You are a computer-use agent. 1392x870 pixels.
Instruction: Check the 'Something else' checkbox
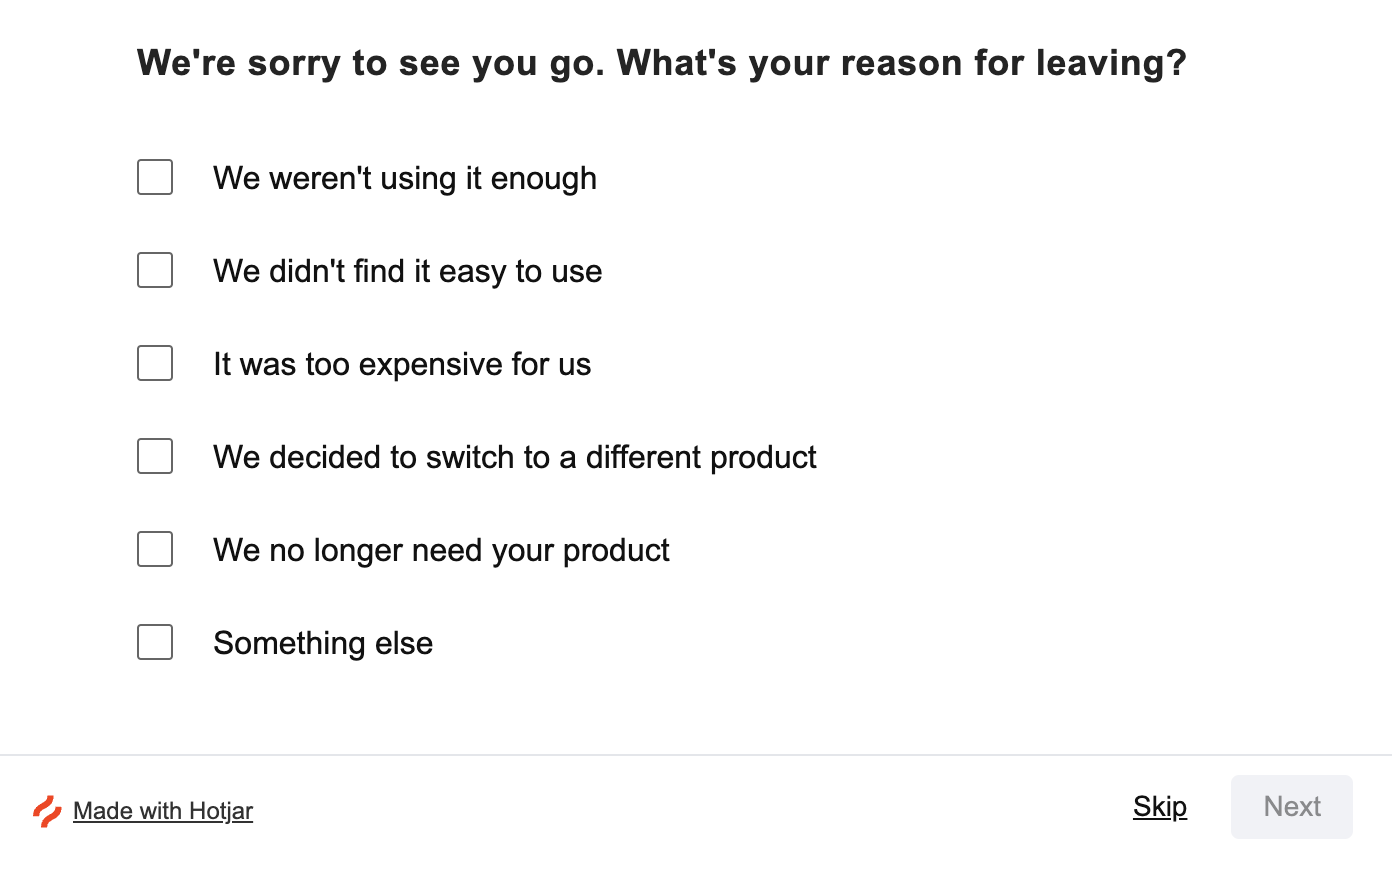(155, 643)
